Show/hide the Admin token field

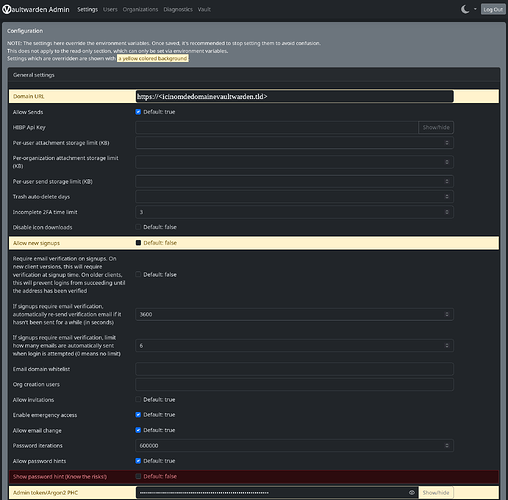436,492
